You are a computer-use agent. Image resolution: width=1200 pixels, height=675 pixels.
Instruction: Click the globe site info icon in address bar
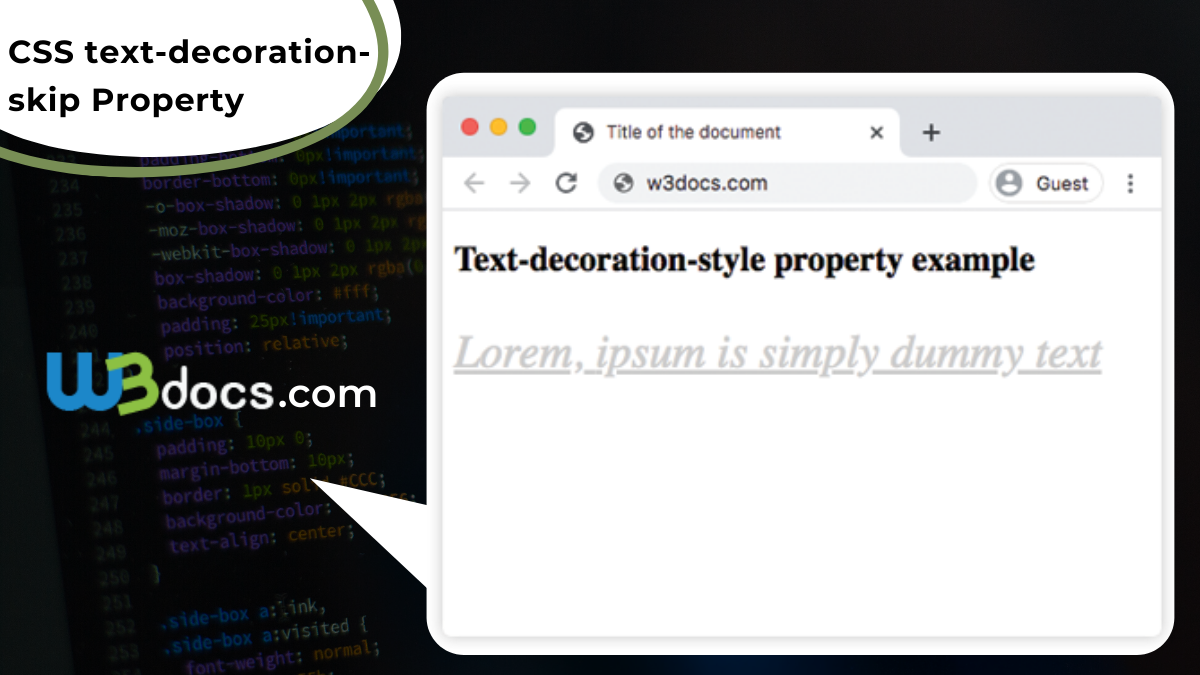pos(624,183)
